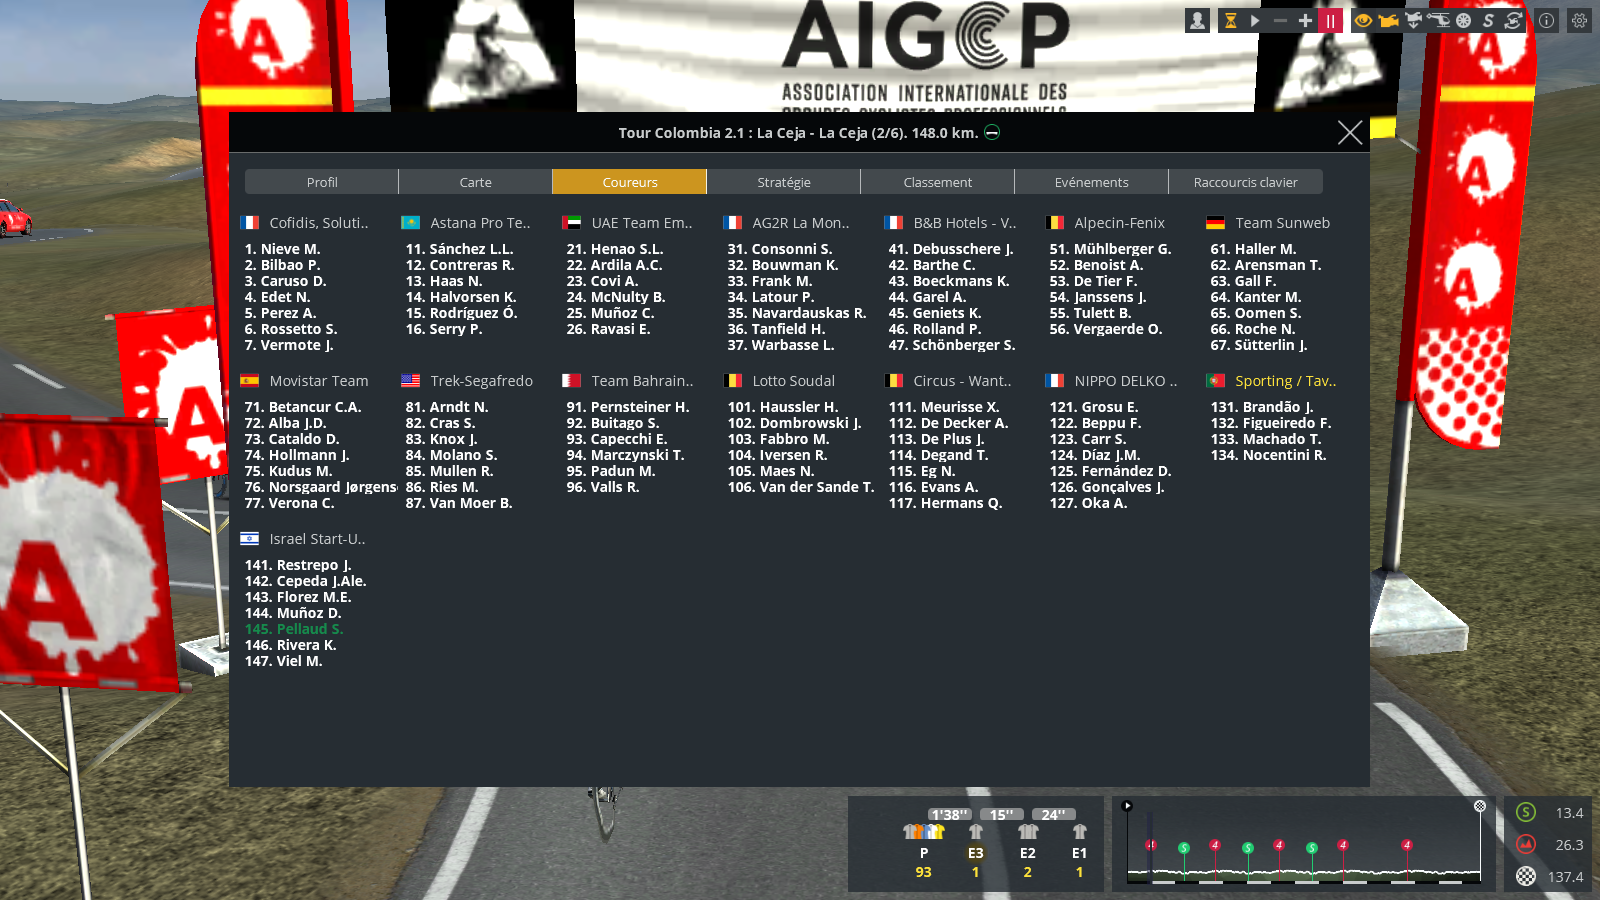1600x900 pixels.
Task: Open the Evénements tab
Action: click(x=1092, y=182)
